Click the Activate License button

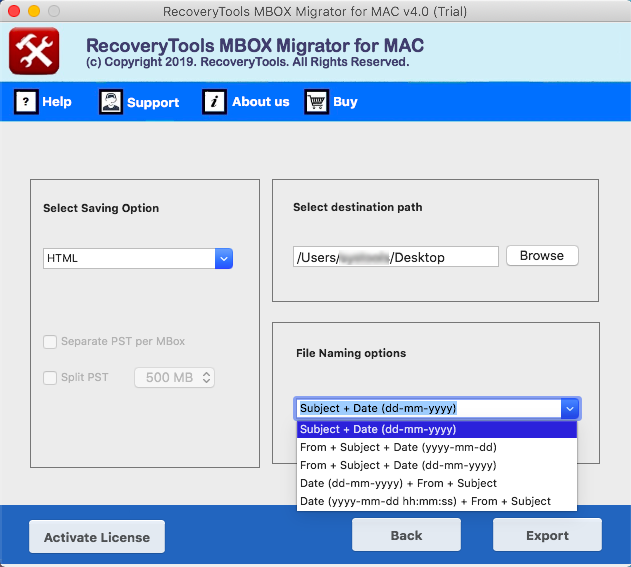tap(97, 537)
